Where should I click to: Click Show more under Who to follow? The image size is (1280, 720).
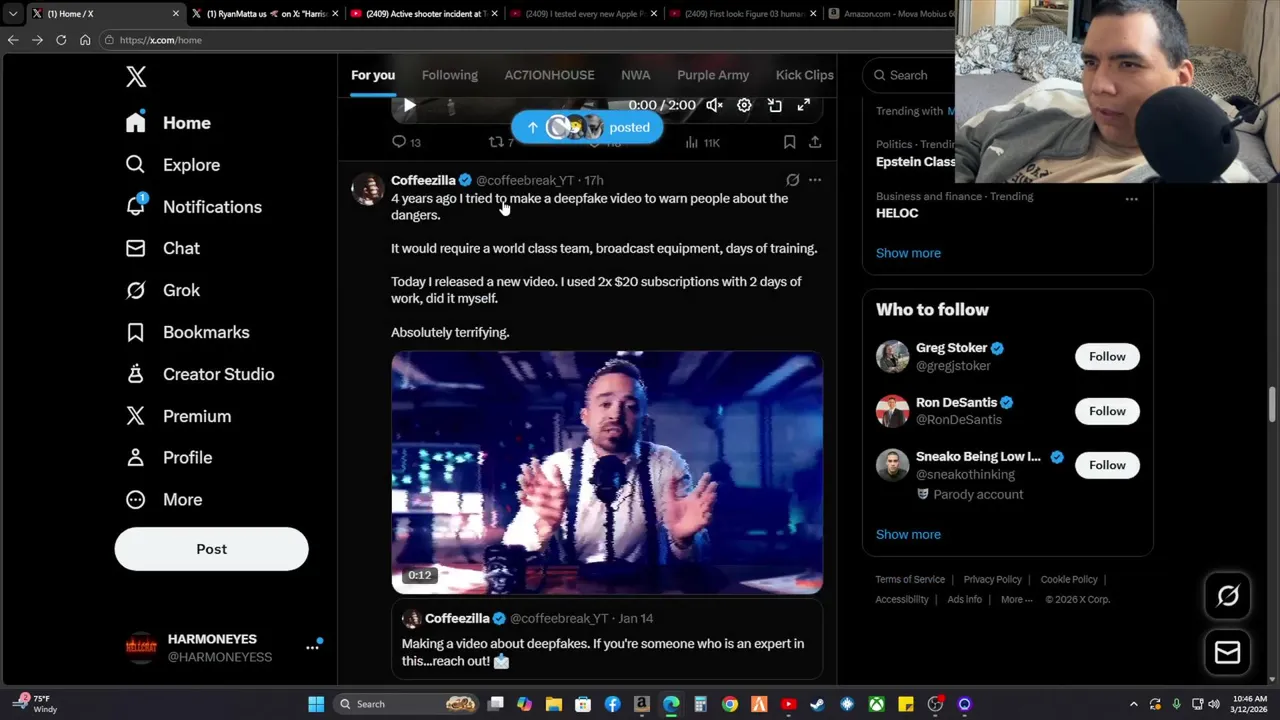point(908,534)
